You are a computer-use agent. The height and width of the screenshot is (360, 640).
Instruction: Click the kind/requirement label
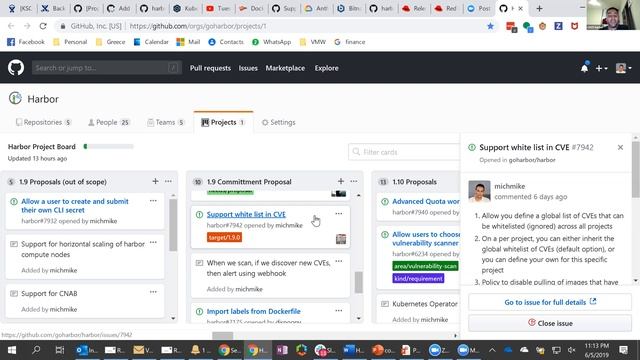coord(418,278)
